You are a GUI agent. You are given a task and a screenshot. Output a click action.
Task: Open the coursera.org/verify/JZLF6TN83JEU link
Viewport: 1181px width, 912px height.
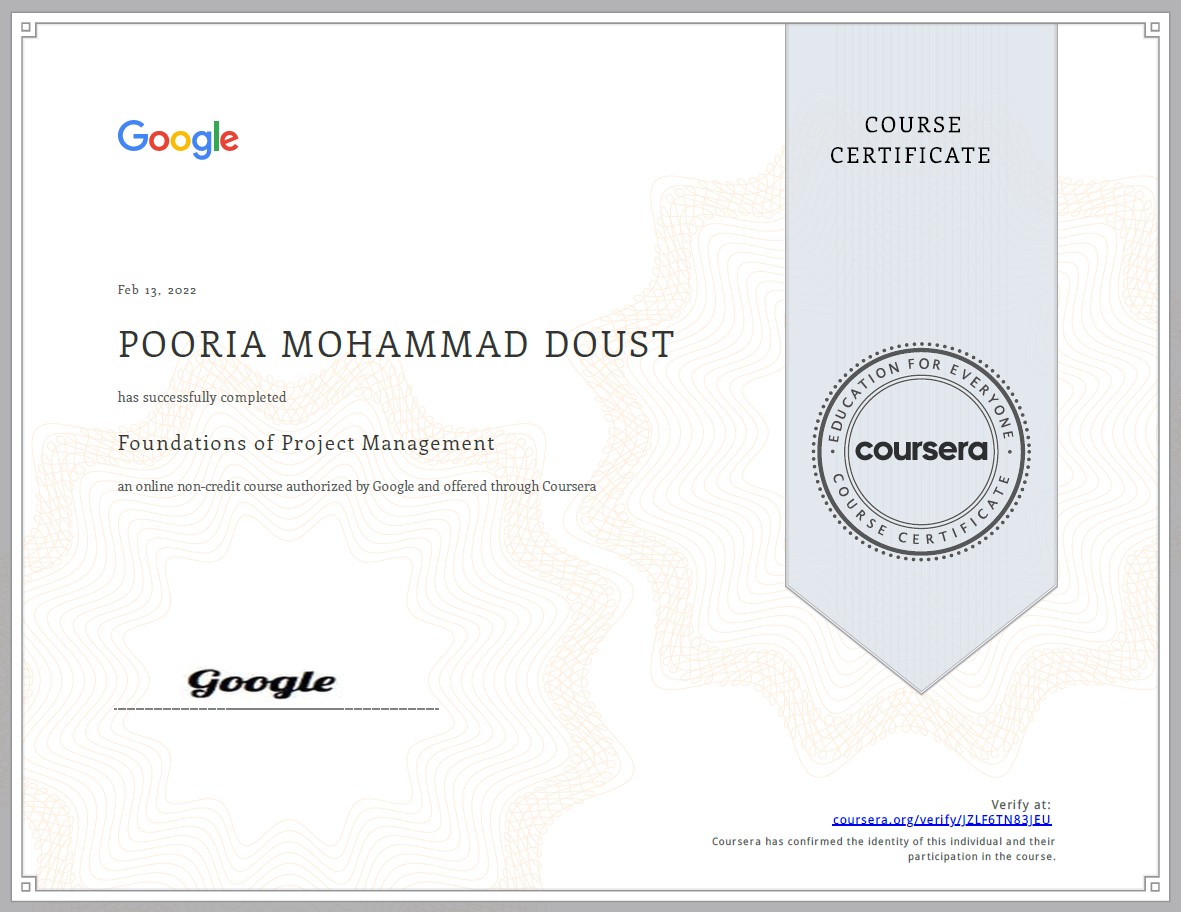941,819
